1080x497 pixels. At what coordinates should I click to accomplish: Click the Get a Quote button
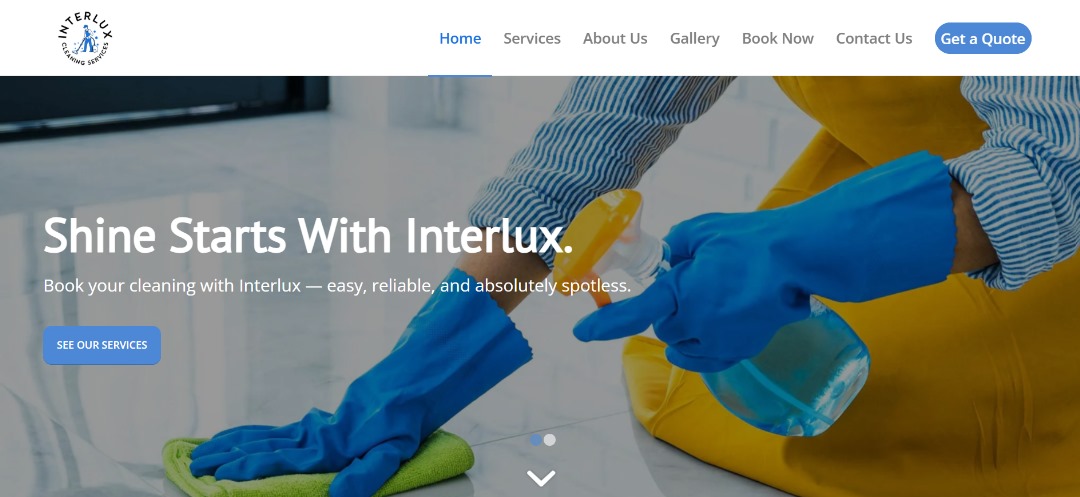983,39
